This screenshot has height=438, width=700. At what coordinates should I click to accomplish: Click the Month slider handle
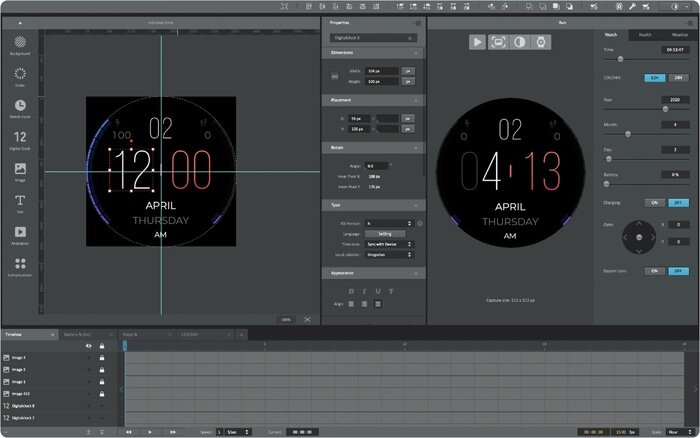(628, 134)
